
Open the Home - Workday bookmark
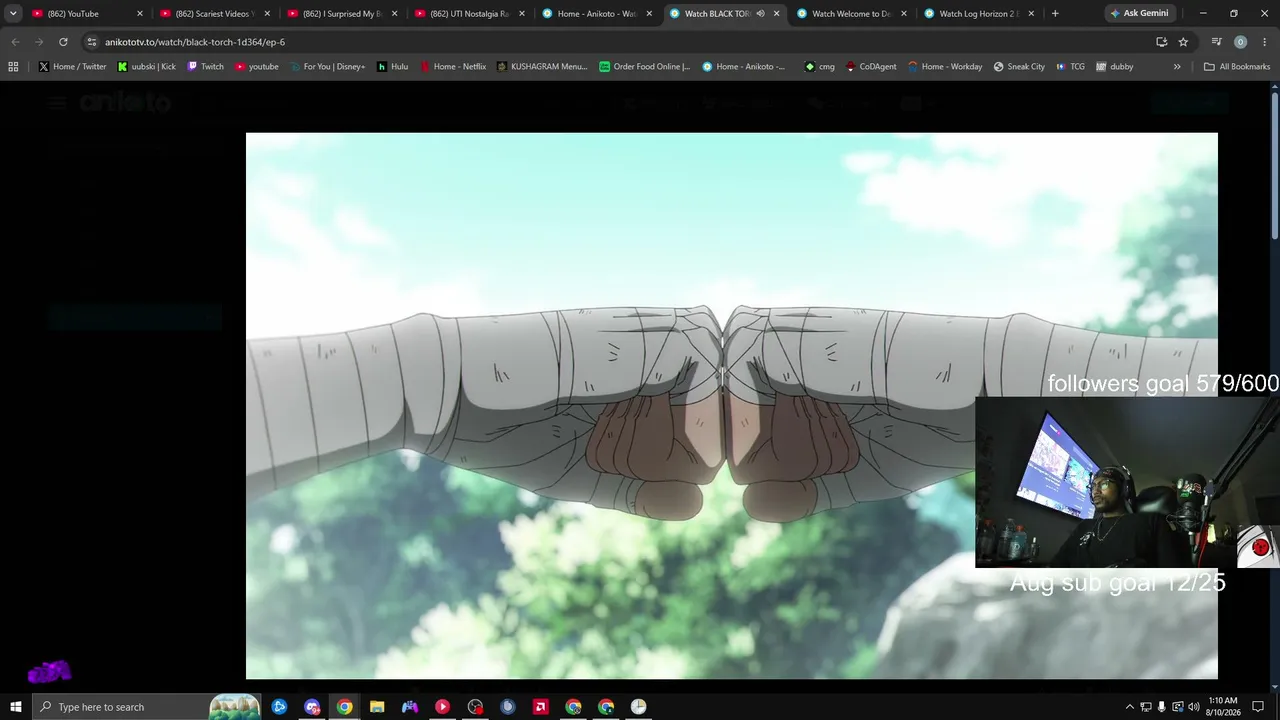(x=945, y=67)
